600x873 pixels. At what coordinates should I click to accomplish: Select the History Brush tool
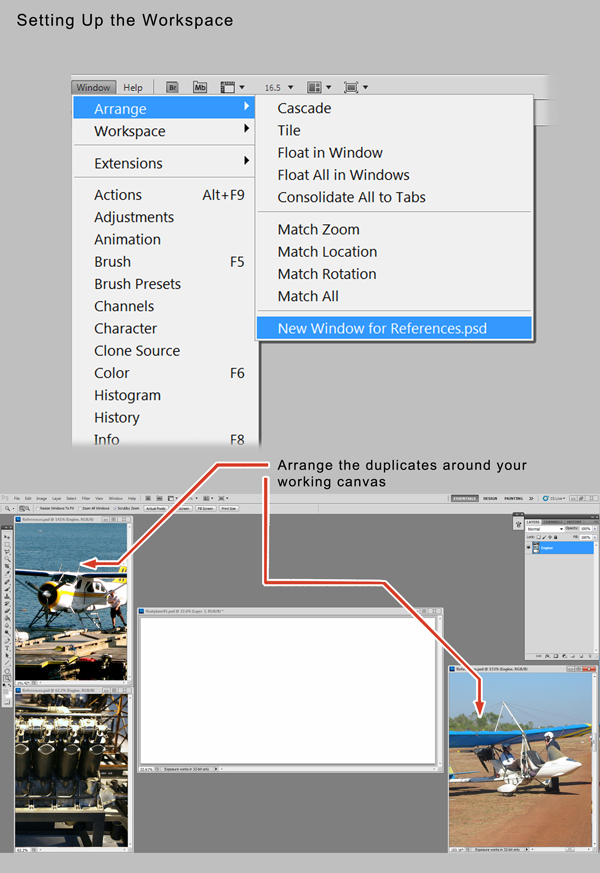7,604
